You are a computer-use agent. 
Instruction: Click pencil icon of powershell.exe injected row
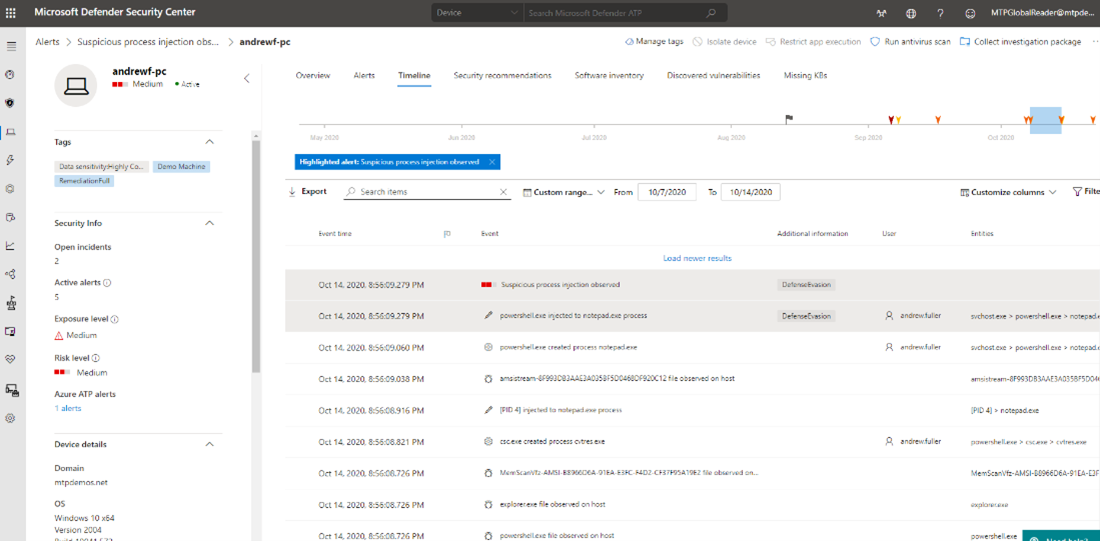489,316
